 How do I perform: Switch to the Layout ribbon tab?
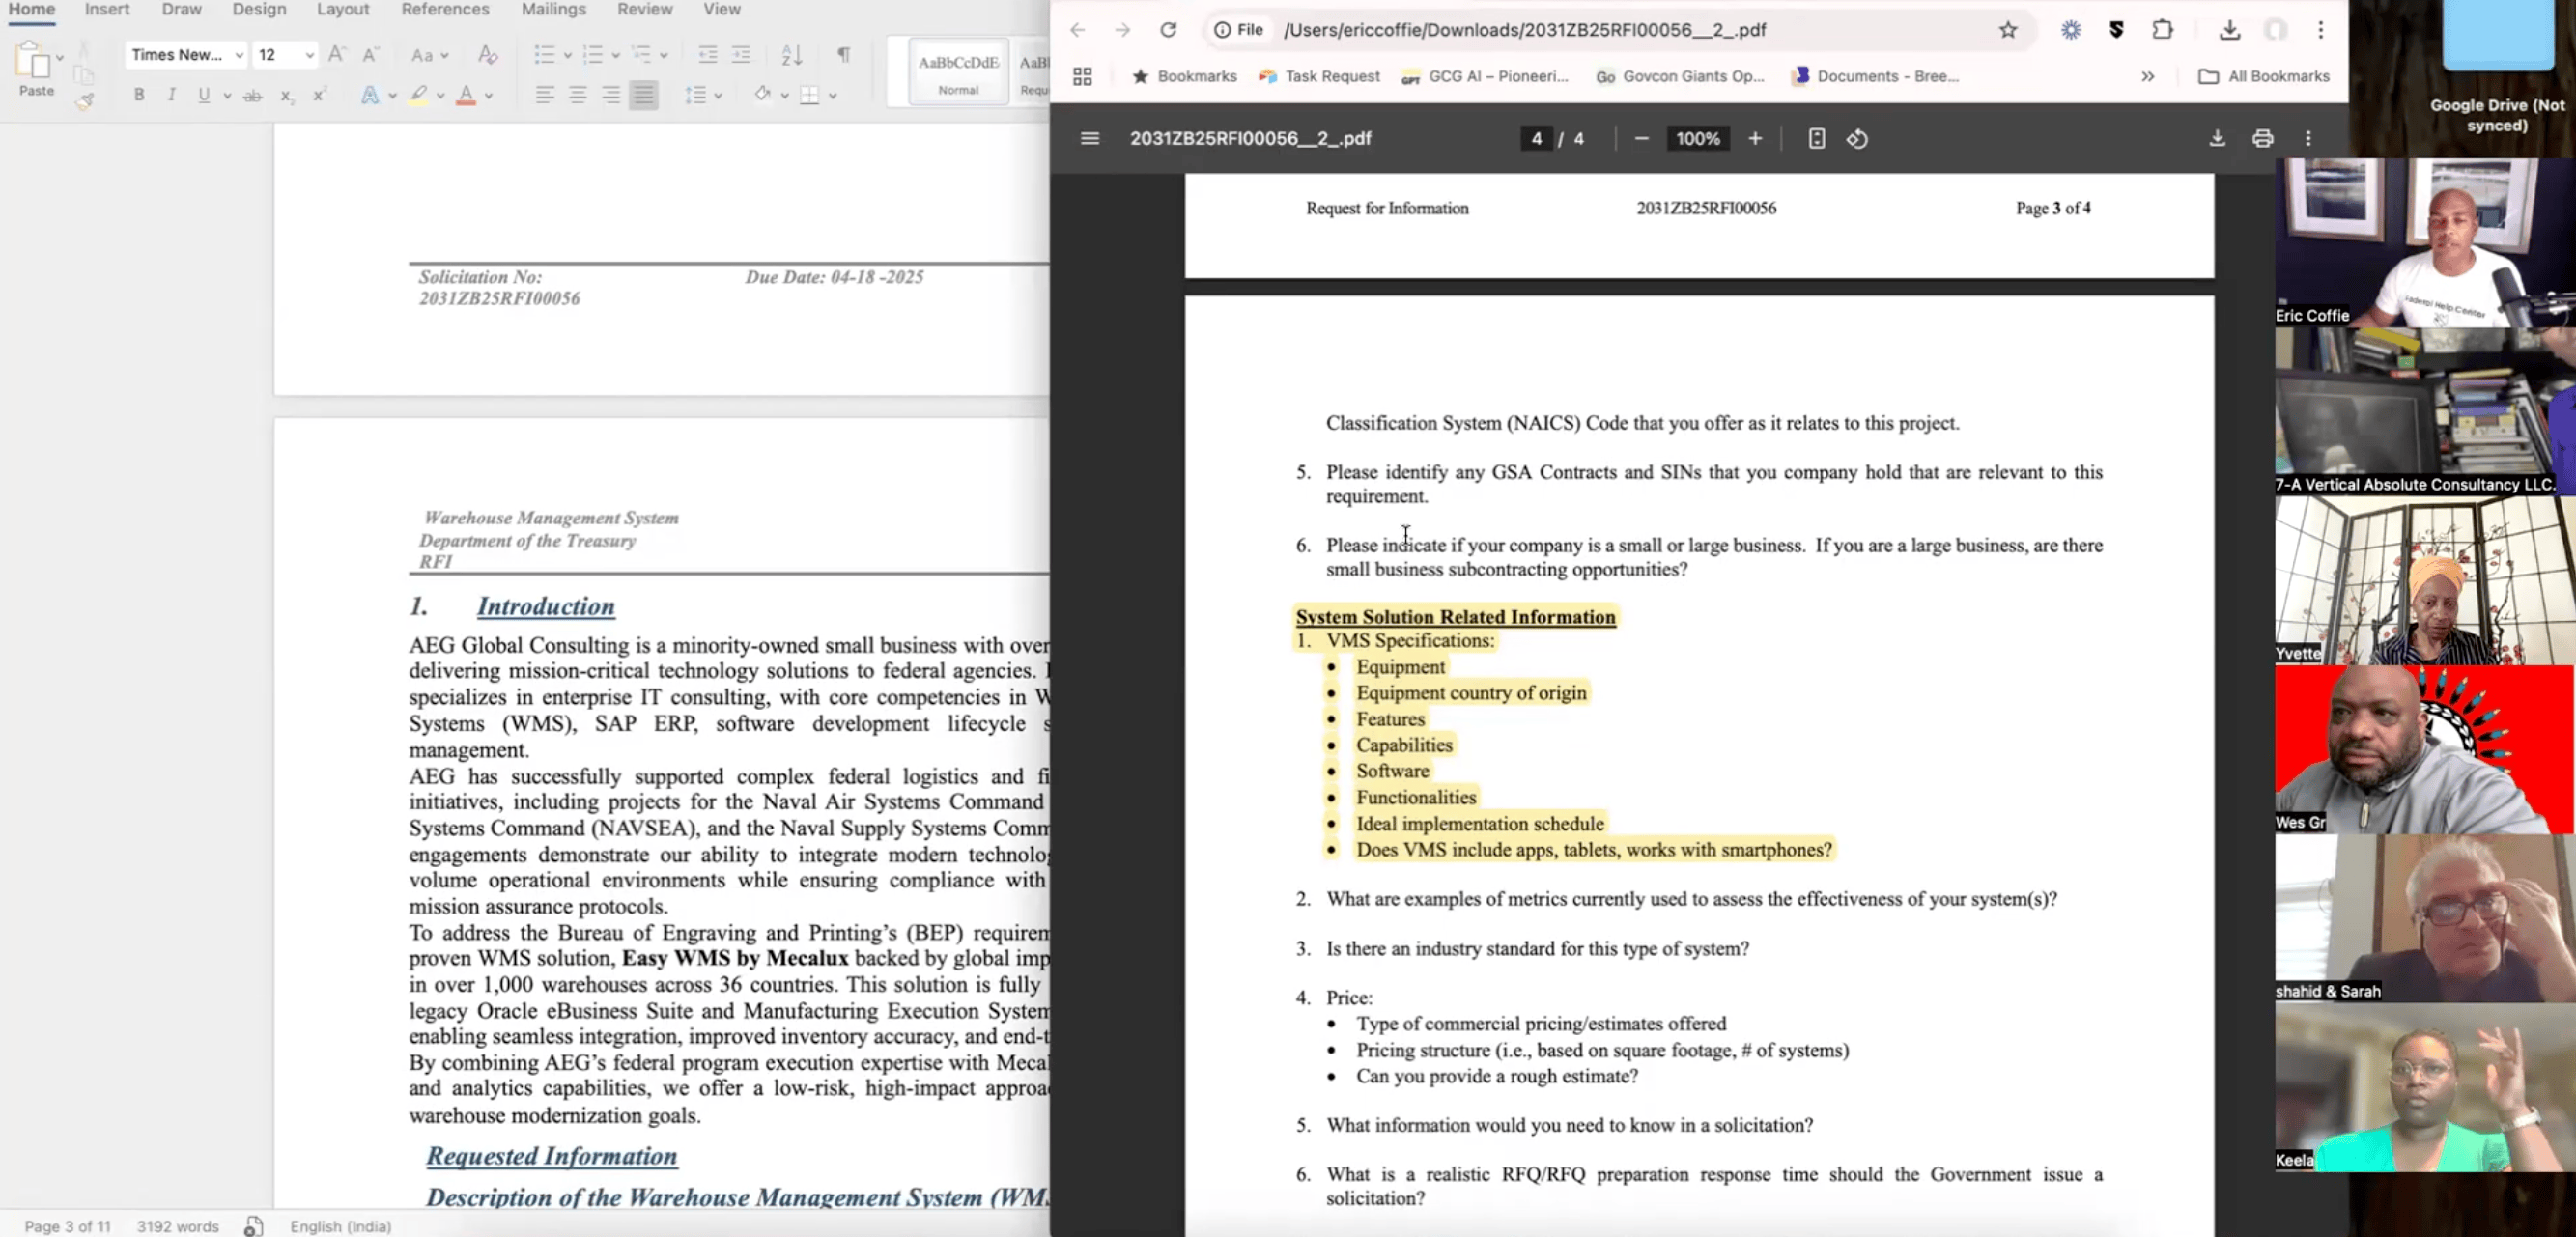click(x=343, y=10)
